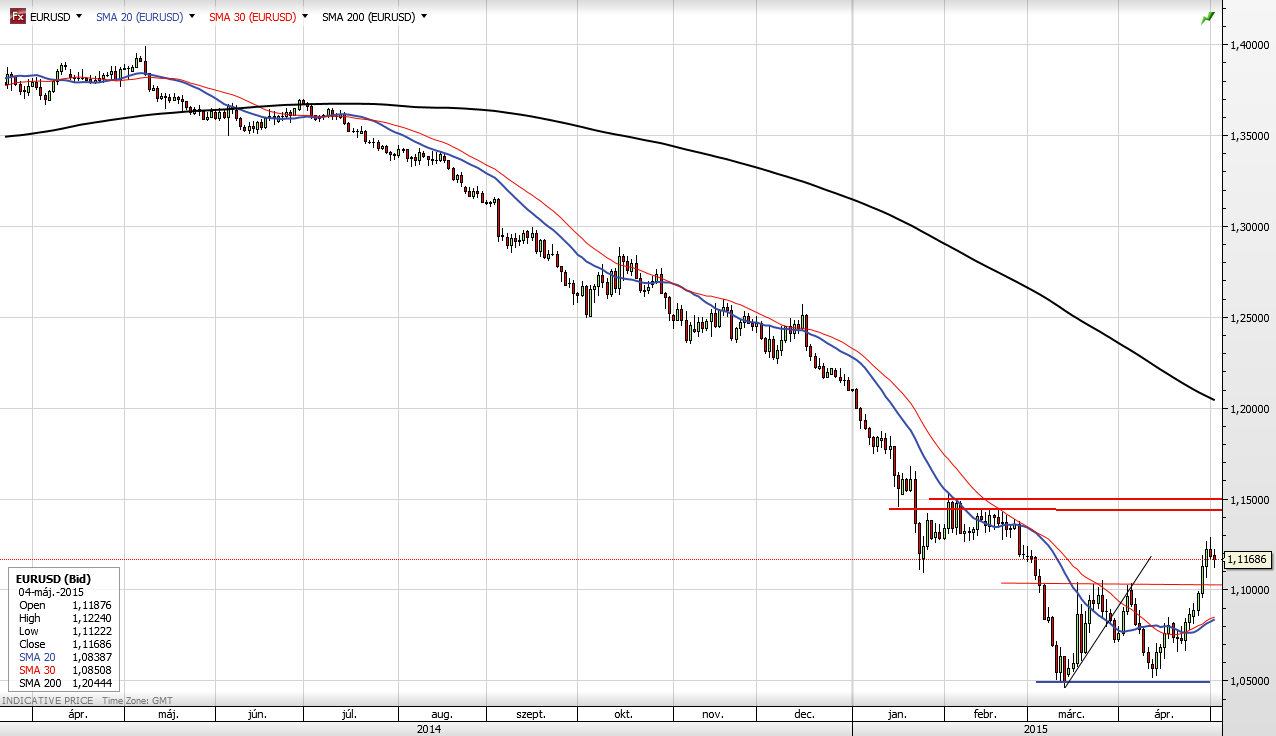
Task: Click the márc. month label on time axis
Action: 1071,715
